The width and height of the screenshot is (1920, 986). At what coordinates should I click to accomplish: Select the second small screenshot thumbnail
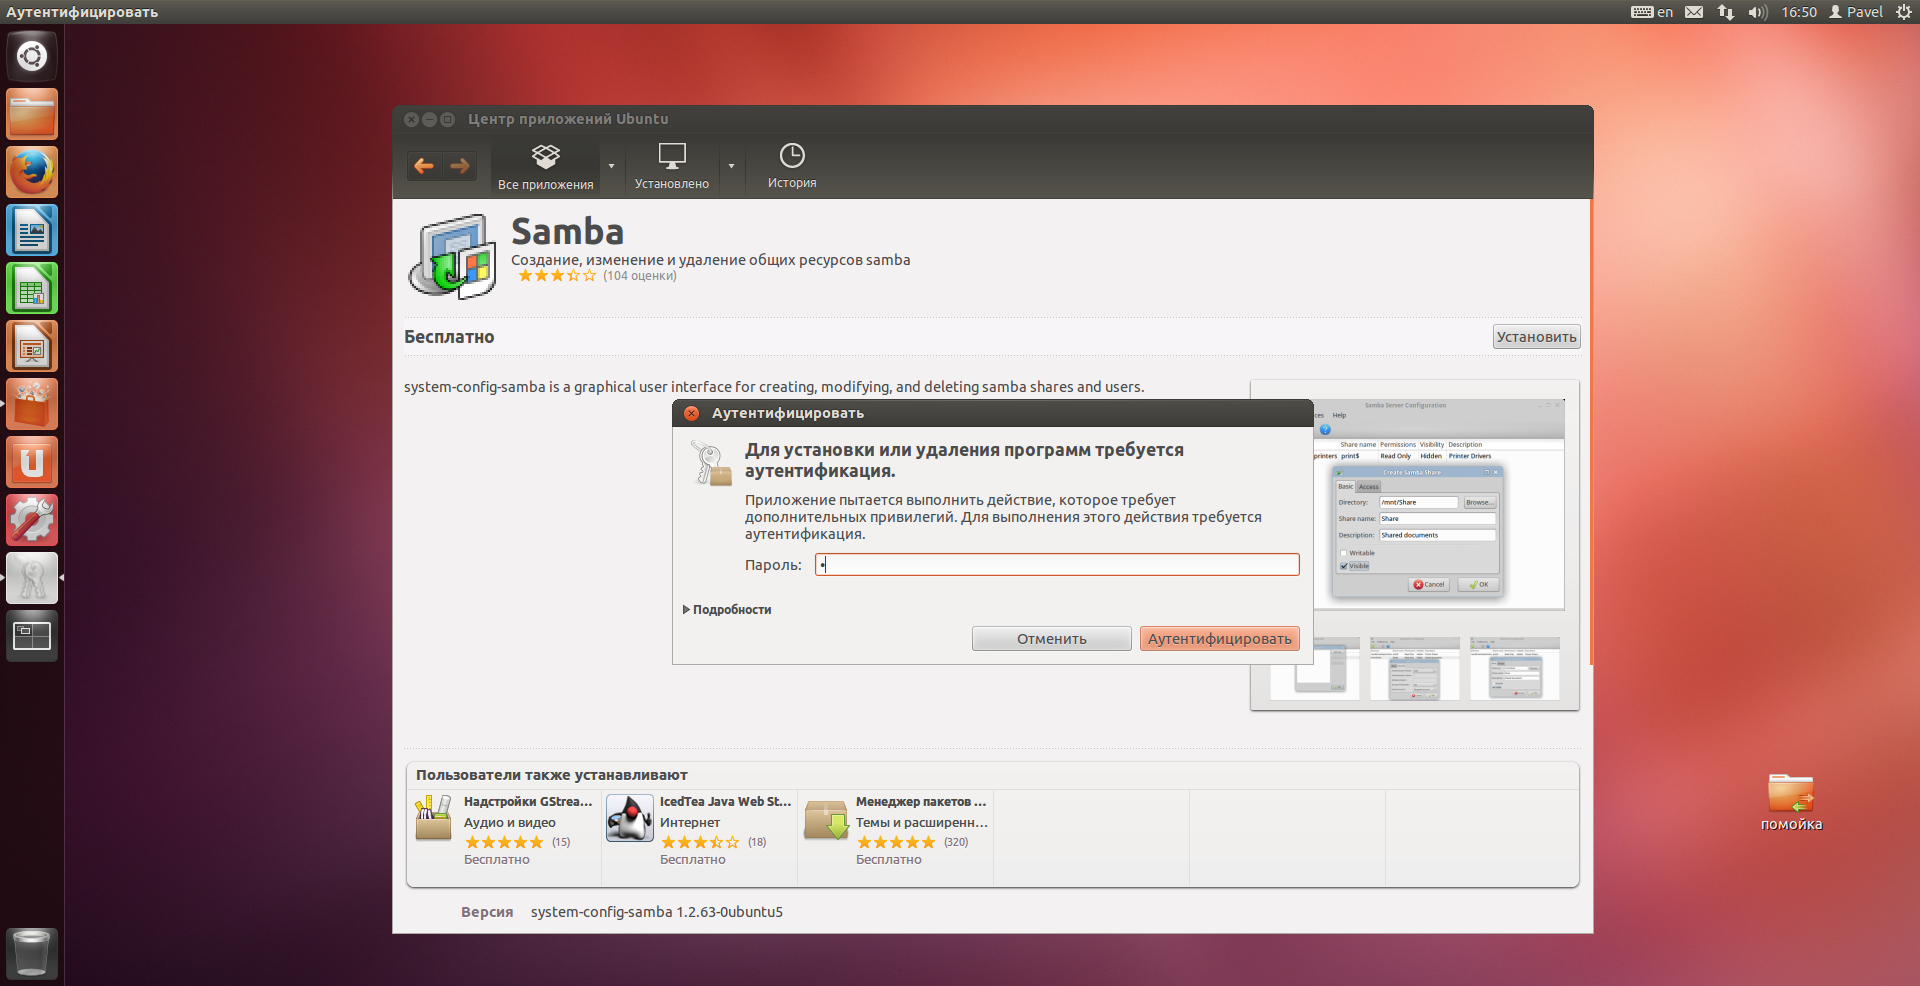[1415, 668]
